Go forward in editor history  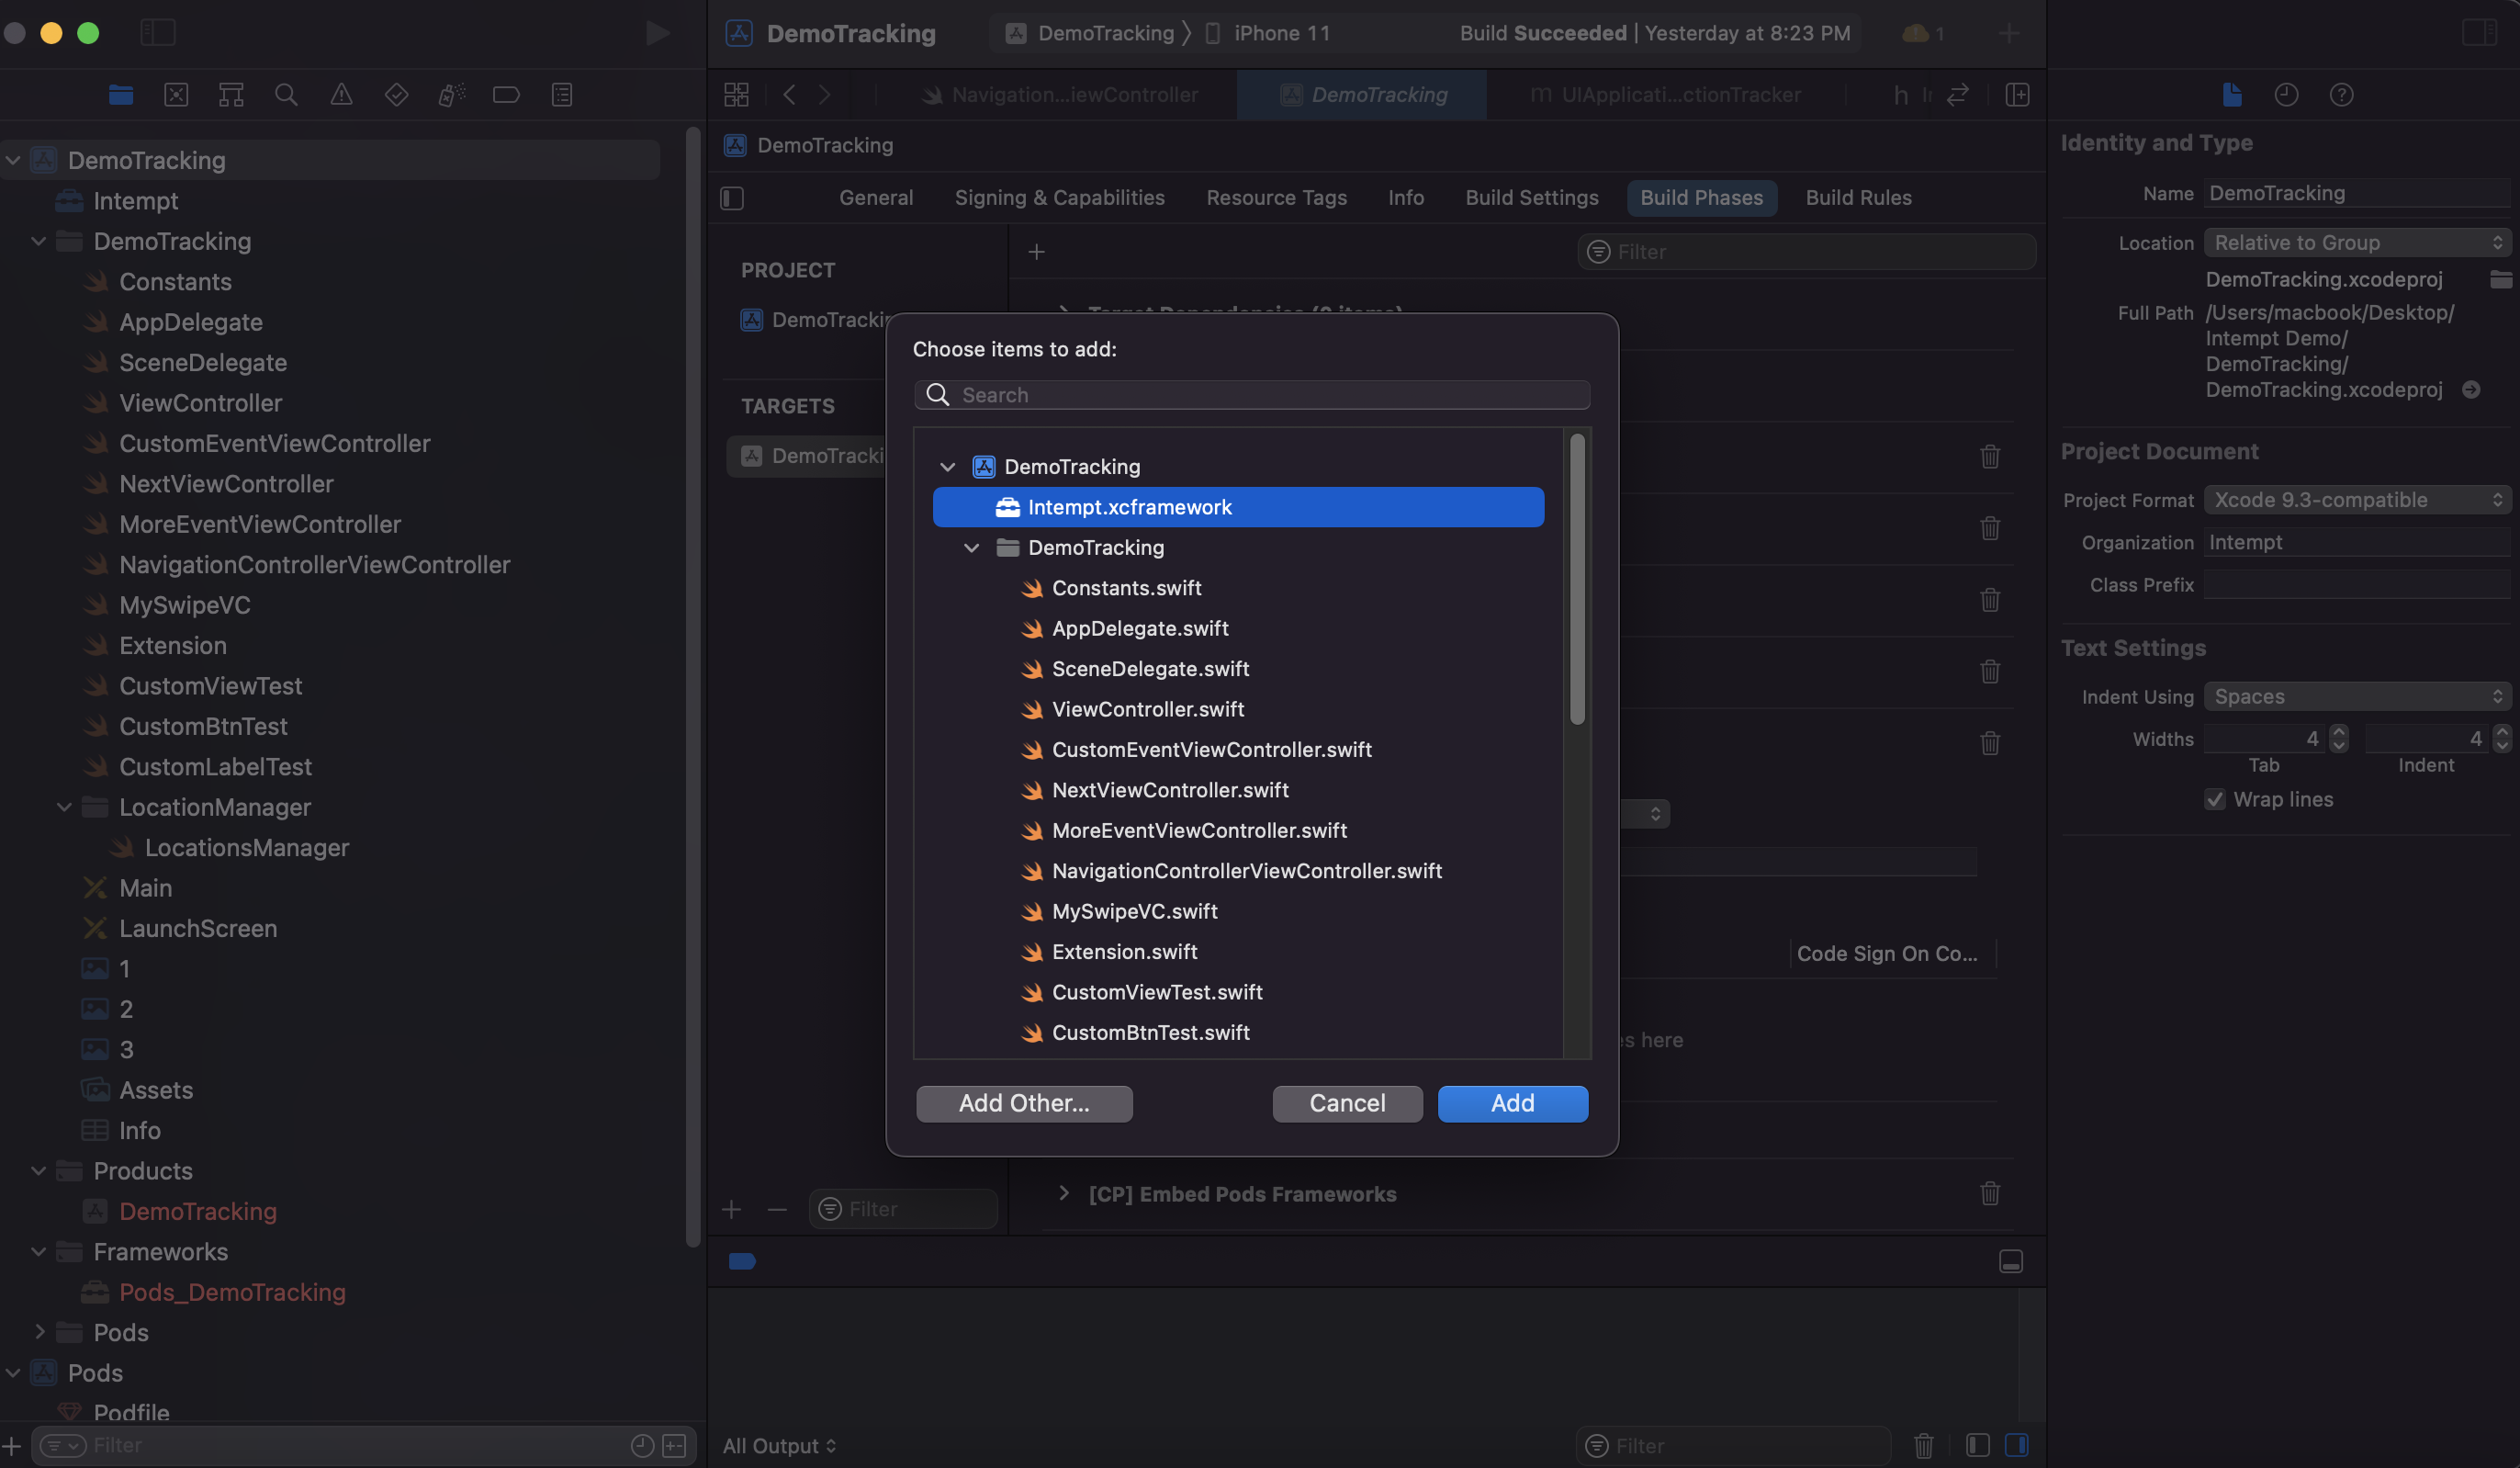pyautogui.click(x=825, y=95)
